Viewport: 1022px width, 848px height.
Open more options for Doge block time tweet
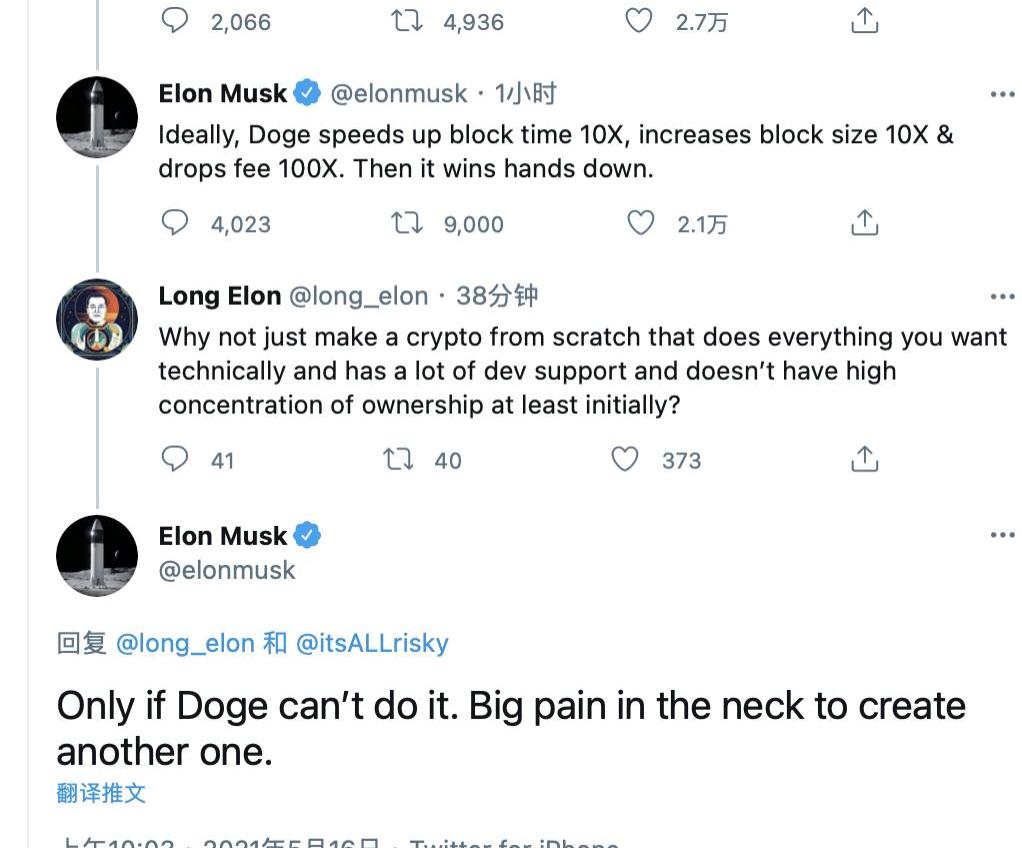(x=1002, y=94)
